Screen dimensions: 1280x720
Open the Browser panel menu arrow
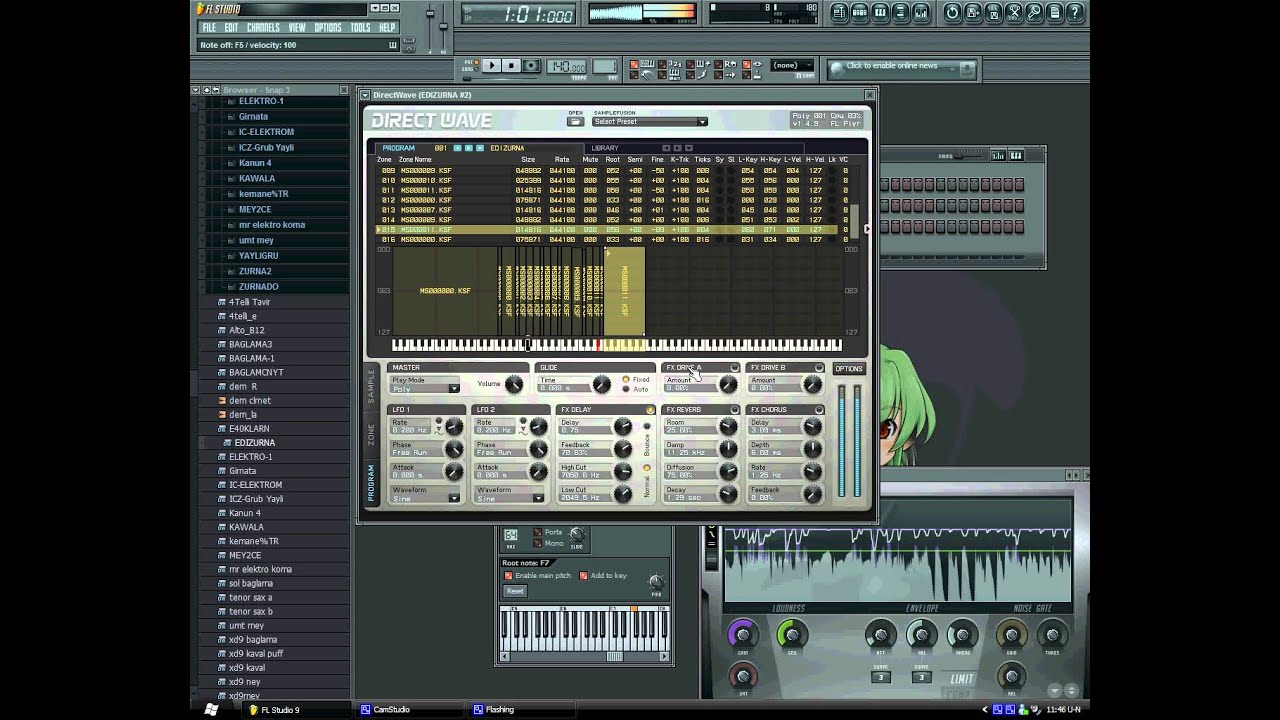[x=196, y=90]
